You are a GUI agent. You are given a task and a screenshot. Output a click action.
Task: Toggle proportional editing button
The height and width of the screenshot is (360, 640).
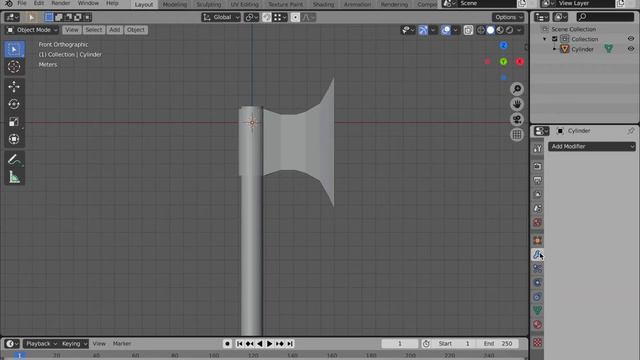tap(295, 17)
